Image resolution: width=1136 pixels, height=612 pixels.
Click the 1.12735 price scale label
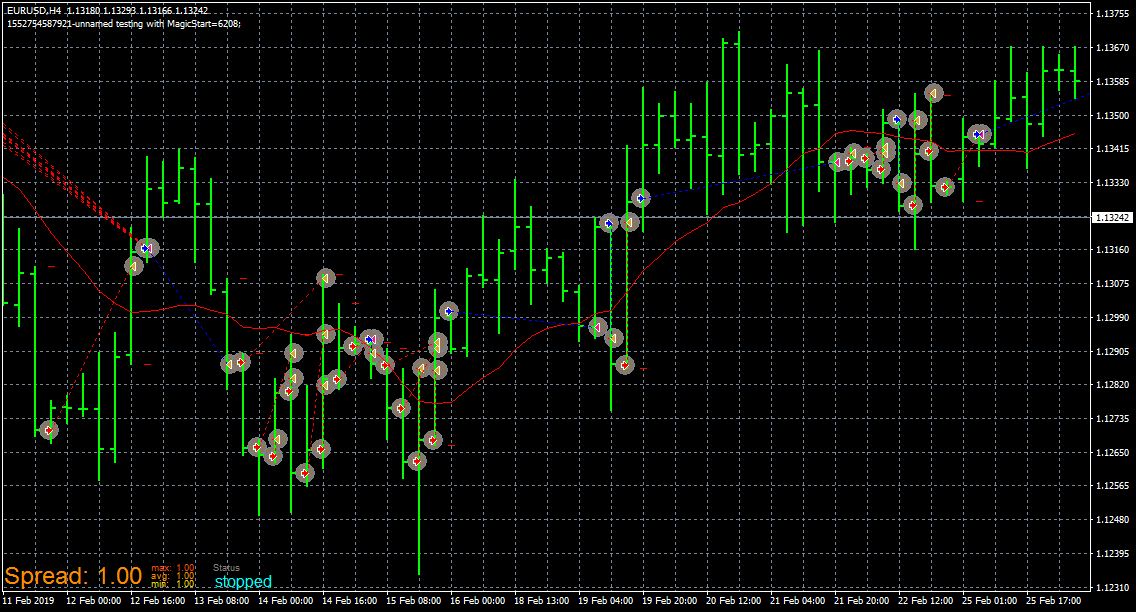1112,419
